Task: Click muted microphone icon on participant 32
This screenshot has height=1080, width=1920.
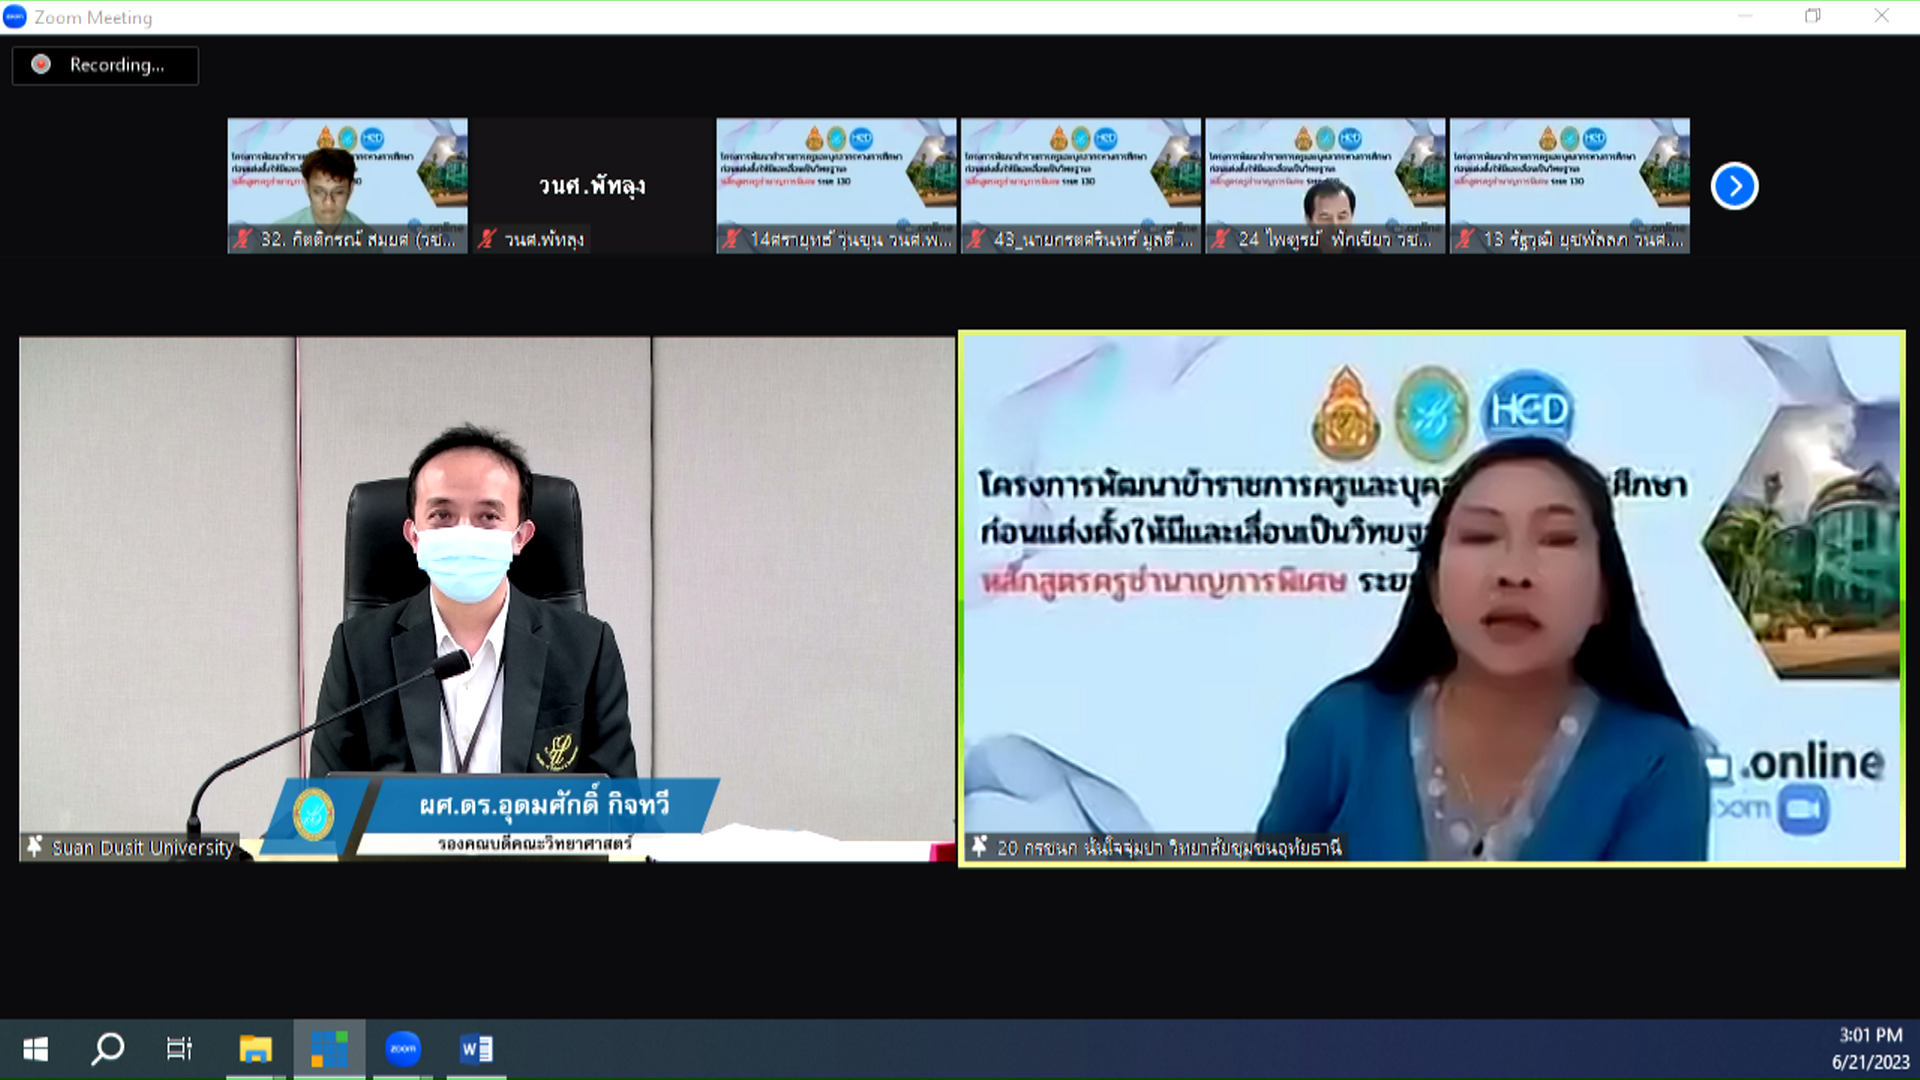Action: (x=243, y=239)
